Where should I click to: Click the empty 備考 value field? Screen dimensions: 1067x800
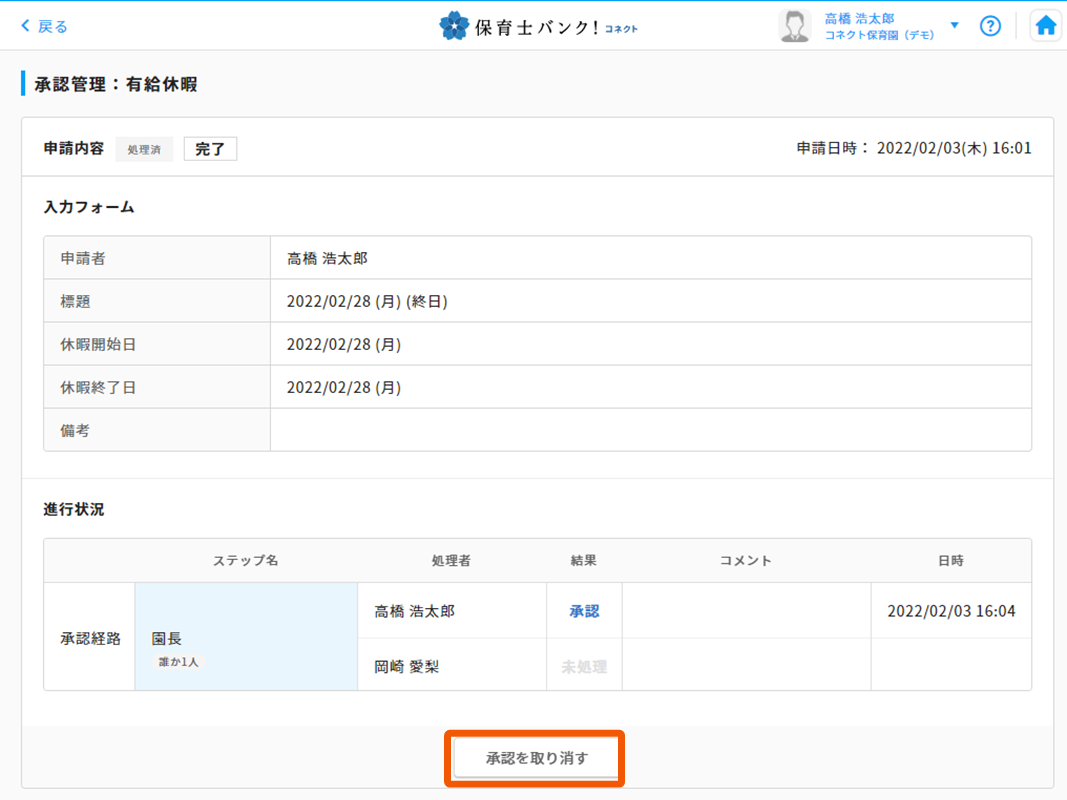(650, 430)
